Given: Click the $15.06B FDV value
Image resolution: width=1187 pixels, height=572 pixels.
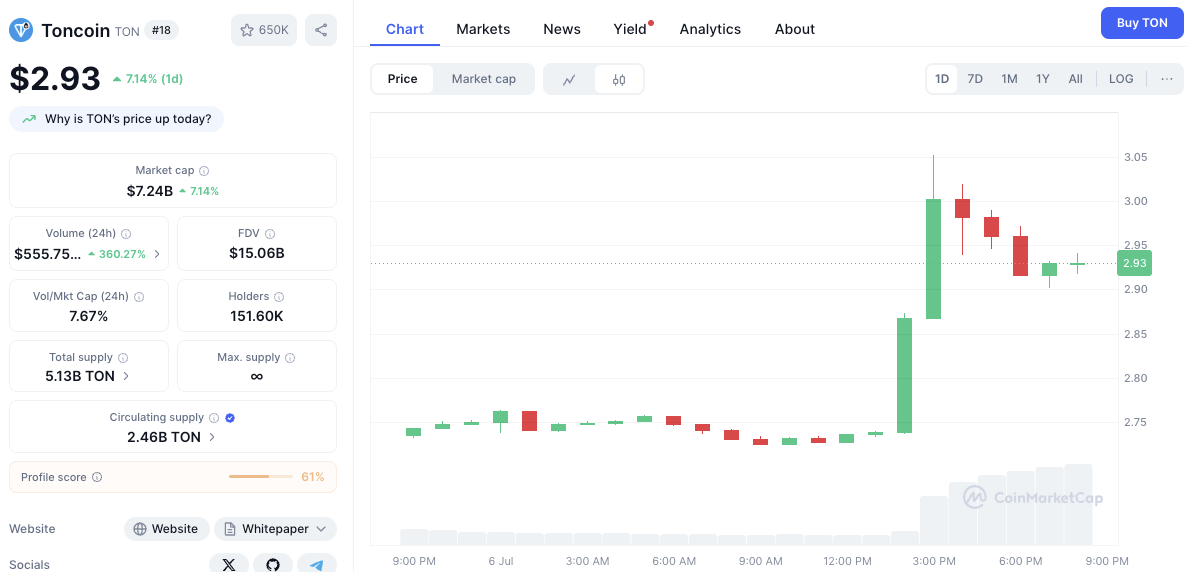Looking at the screenshot, I should (x=257, y=253).
